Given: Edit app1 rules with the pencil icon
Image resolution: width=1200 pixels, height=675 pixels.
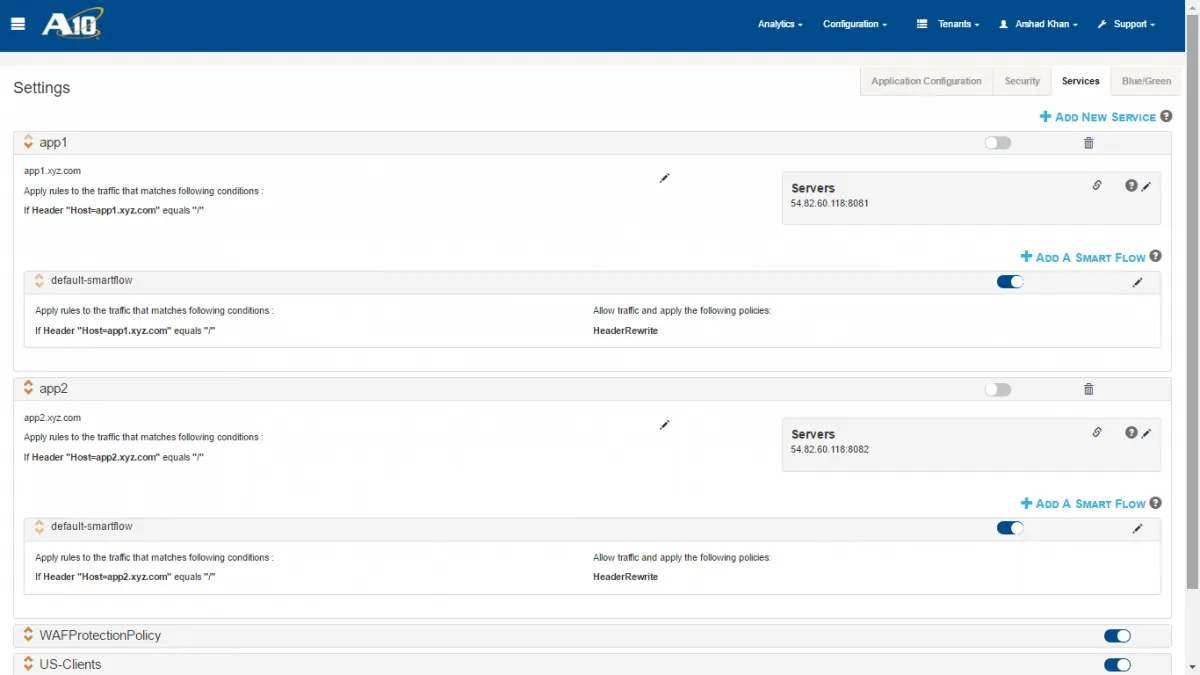Looking at the screenshot, I should [x=664, y=178].
